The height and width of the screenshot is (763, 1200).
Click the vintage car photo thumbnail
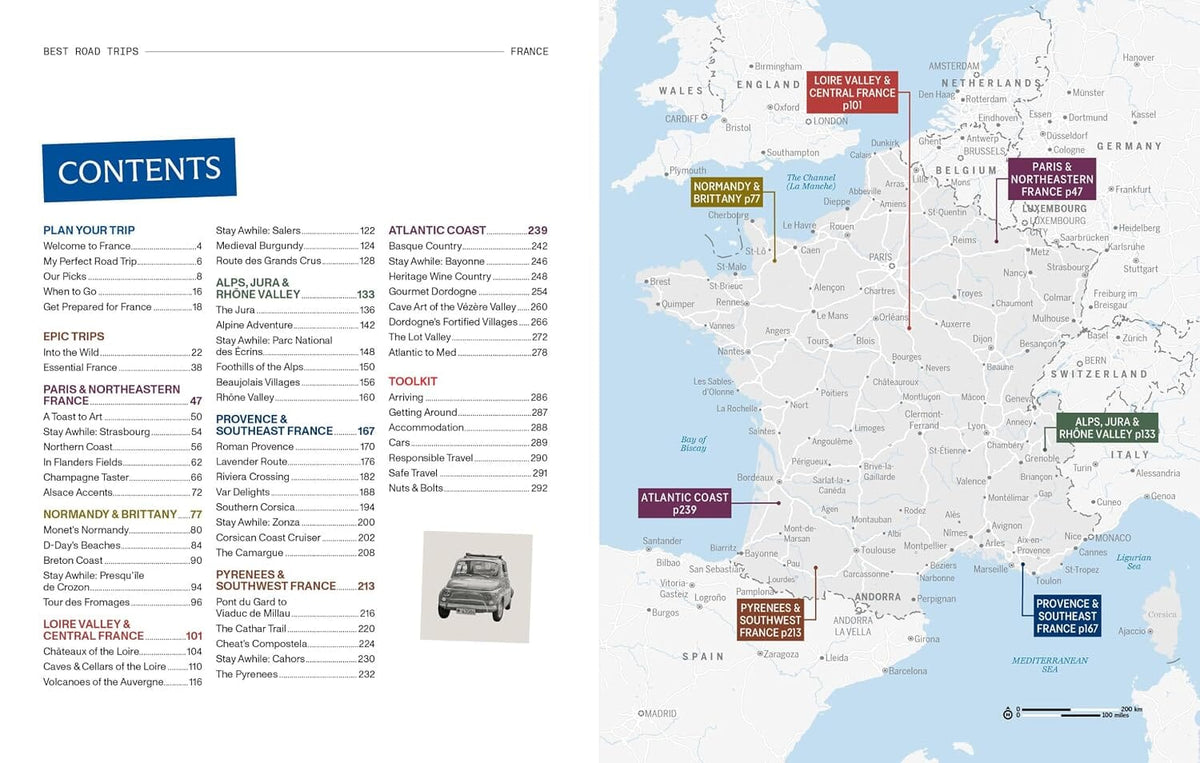(476, 586)
